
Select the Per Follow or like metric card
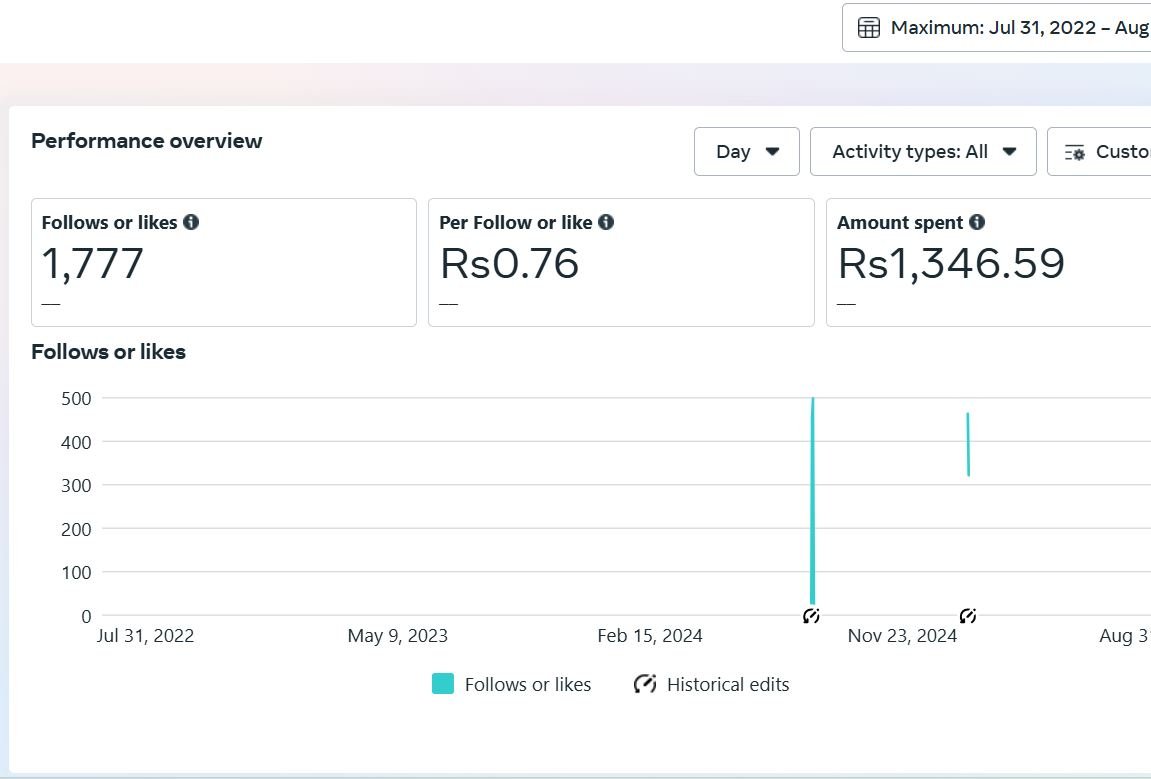coord(620,262)
